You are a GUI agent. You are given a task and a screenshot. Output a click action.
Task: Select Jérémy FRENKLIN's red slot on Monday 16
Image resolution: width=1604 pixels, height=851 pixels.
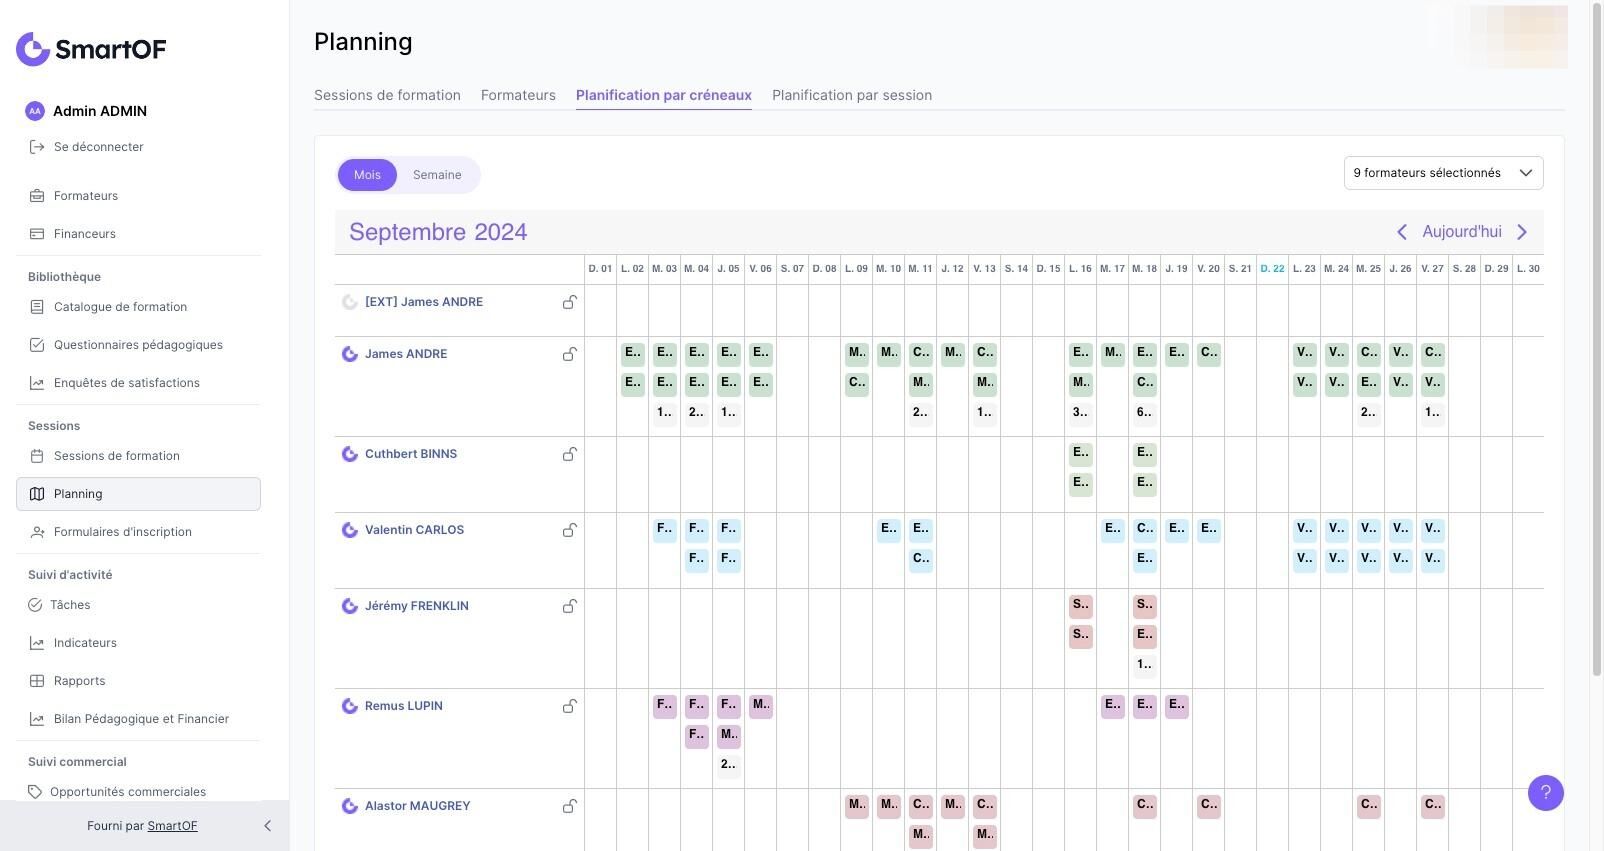(1080, 606)
